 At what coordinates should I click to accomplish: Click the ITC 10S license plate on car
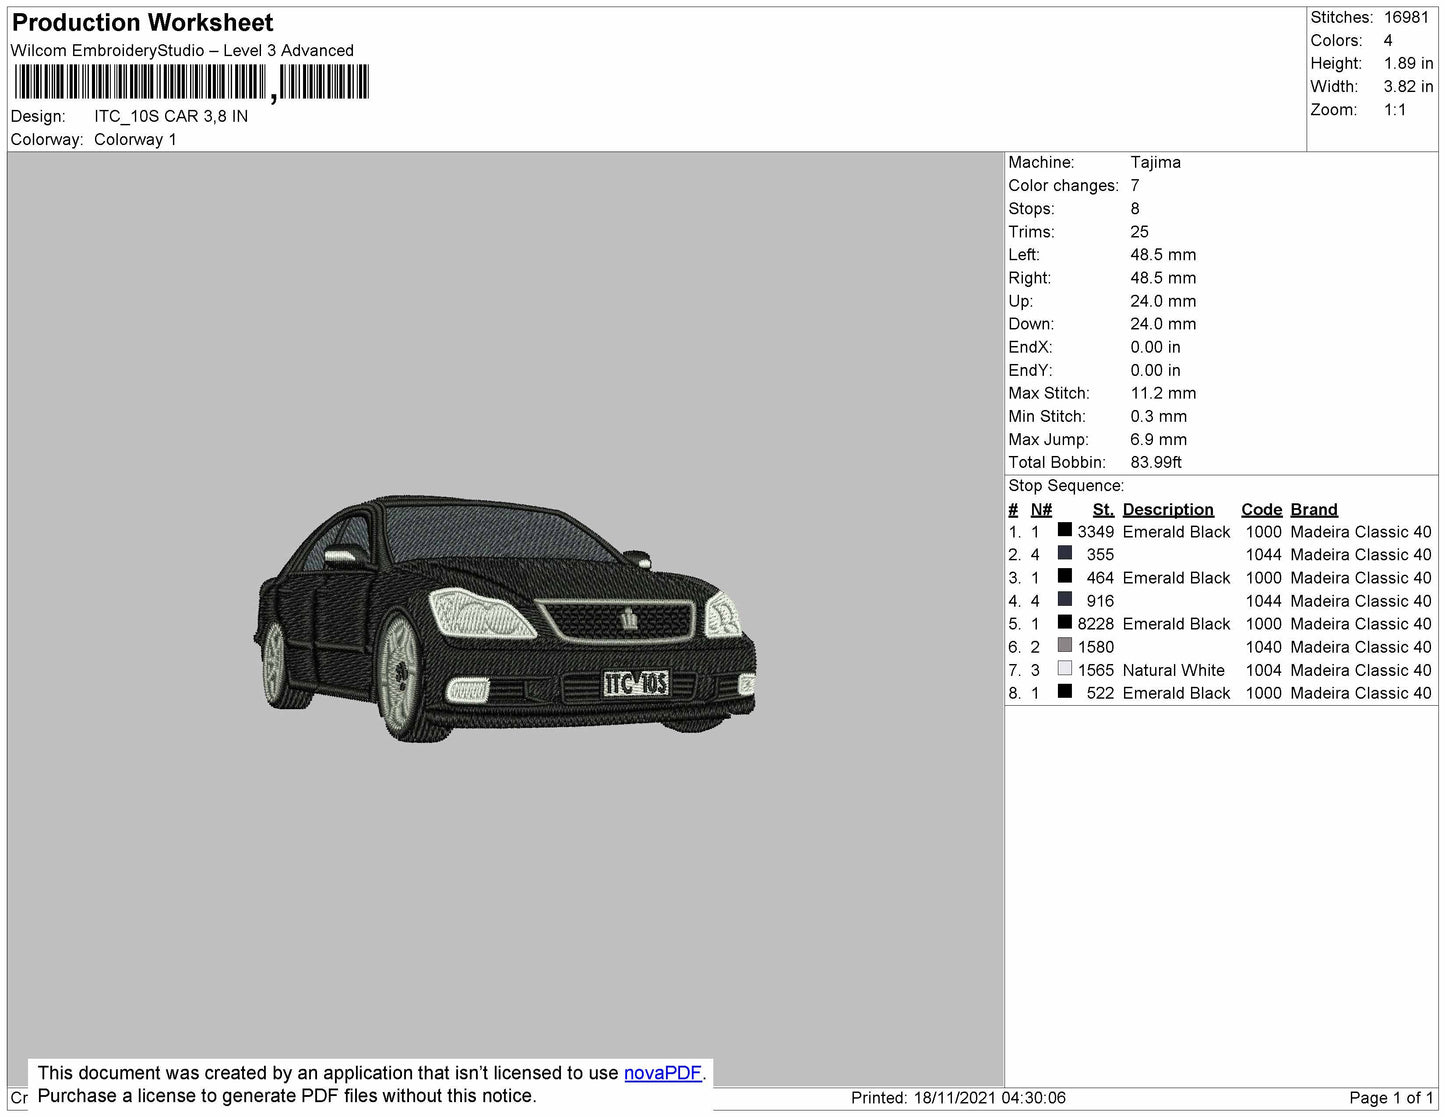click(636, 683)
